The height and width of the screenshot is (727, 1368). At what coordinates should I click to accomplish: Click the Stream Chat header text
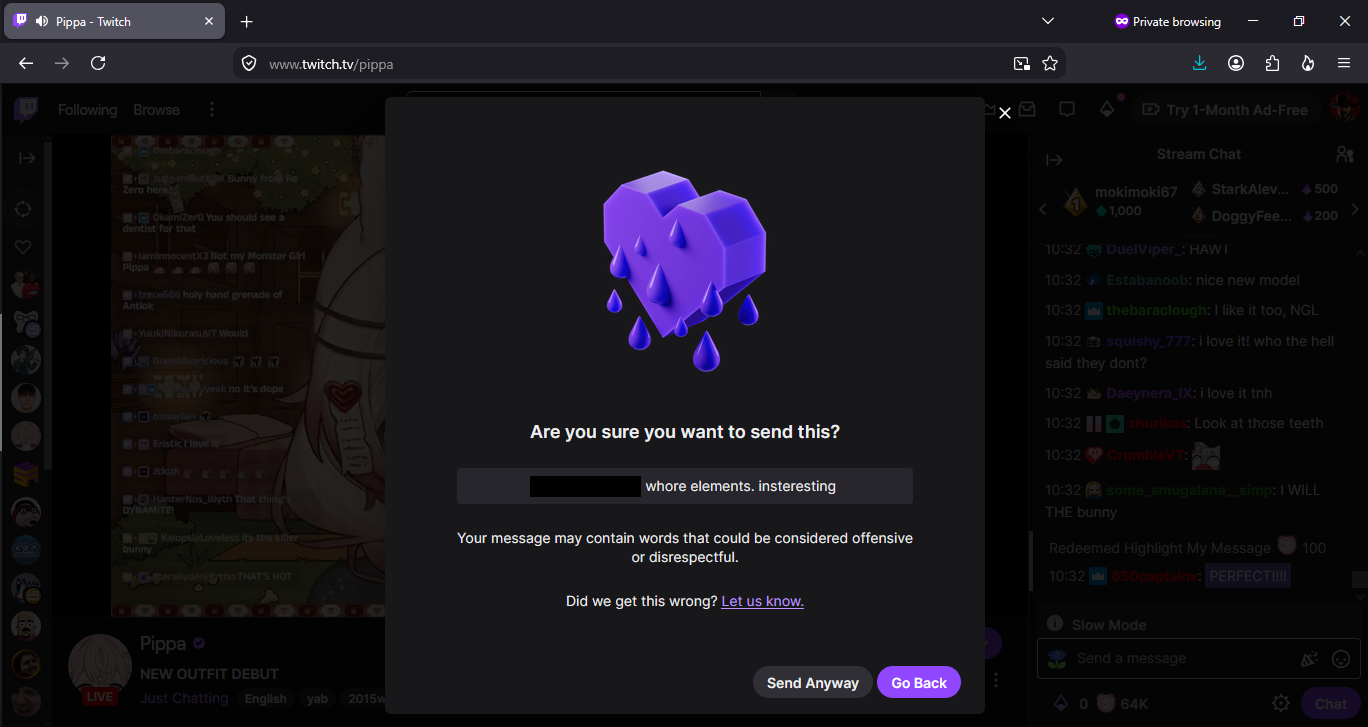coord(1198,154)
